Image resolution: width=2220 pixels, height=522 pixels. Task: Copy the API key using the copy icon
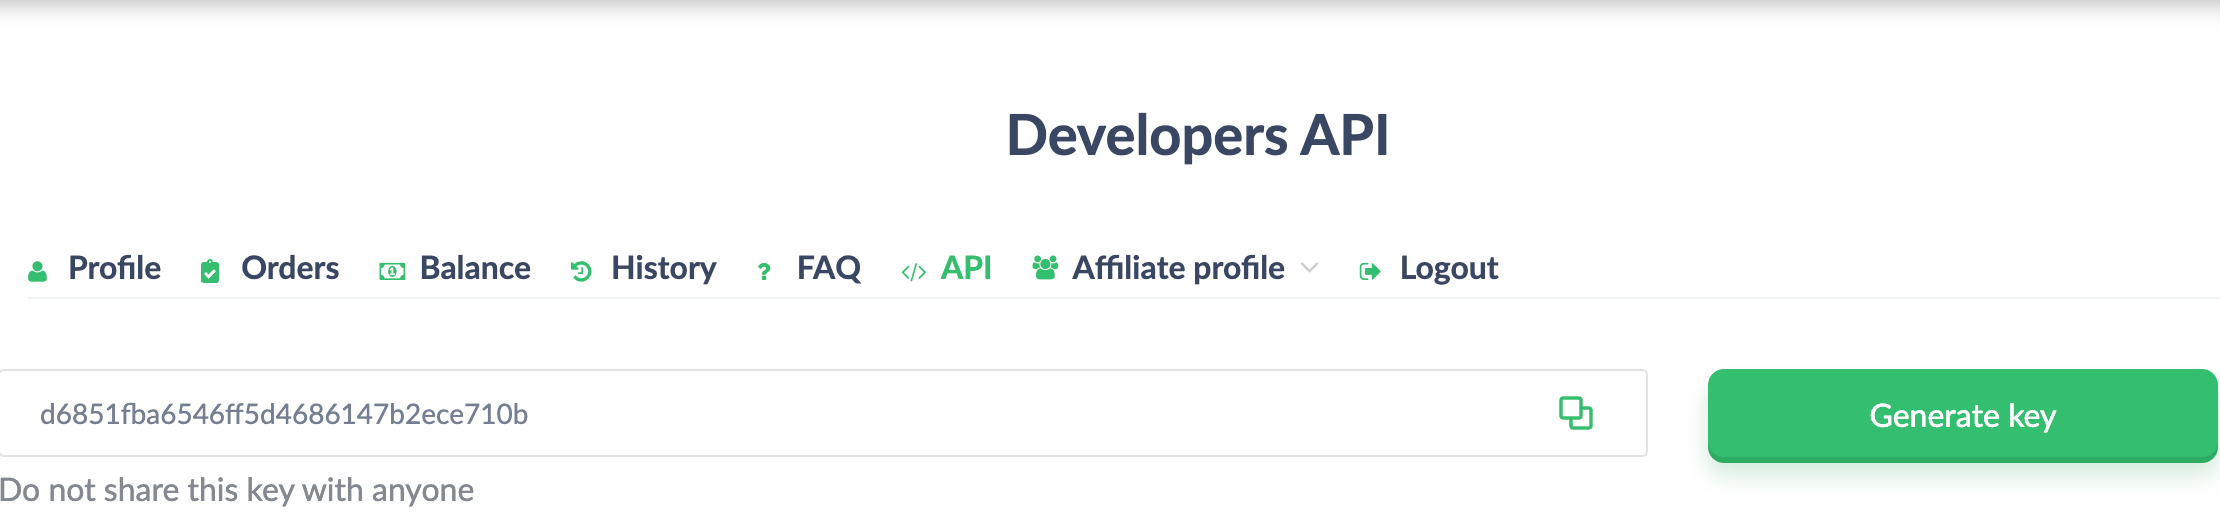tap(1575, 413)
